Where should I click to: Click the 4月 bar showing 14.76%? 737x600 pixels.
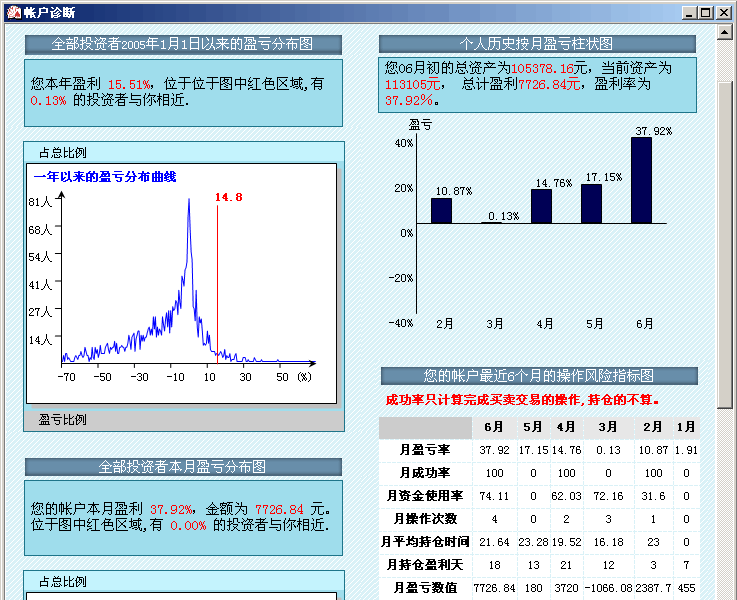coord(541,206)
